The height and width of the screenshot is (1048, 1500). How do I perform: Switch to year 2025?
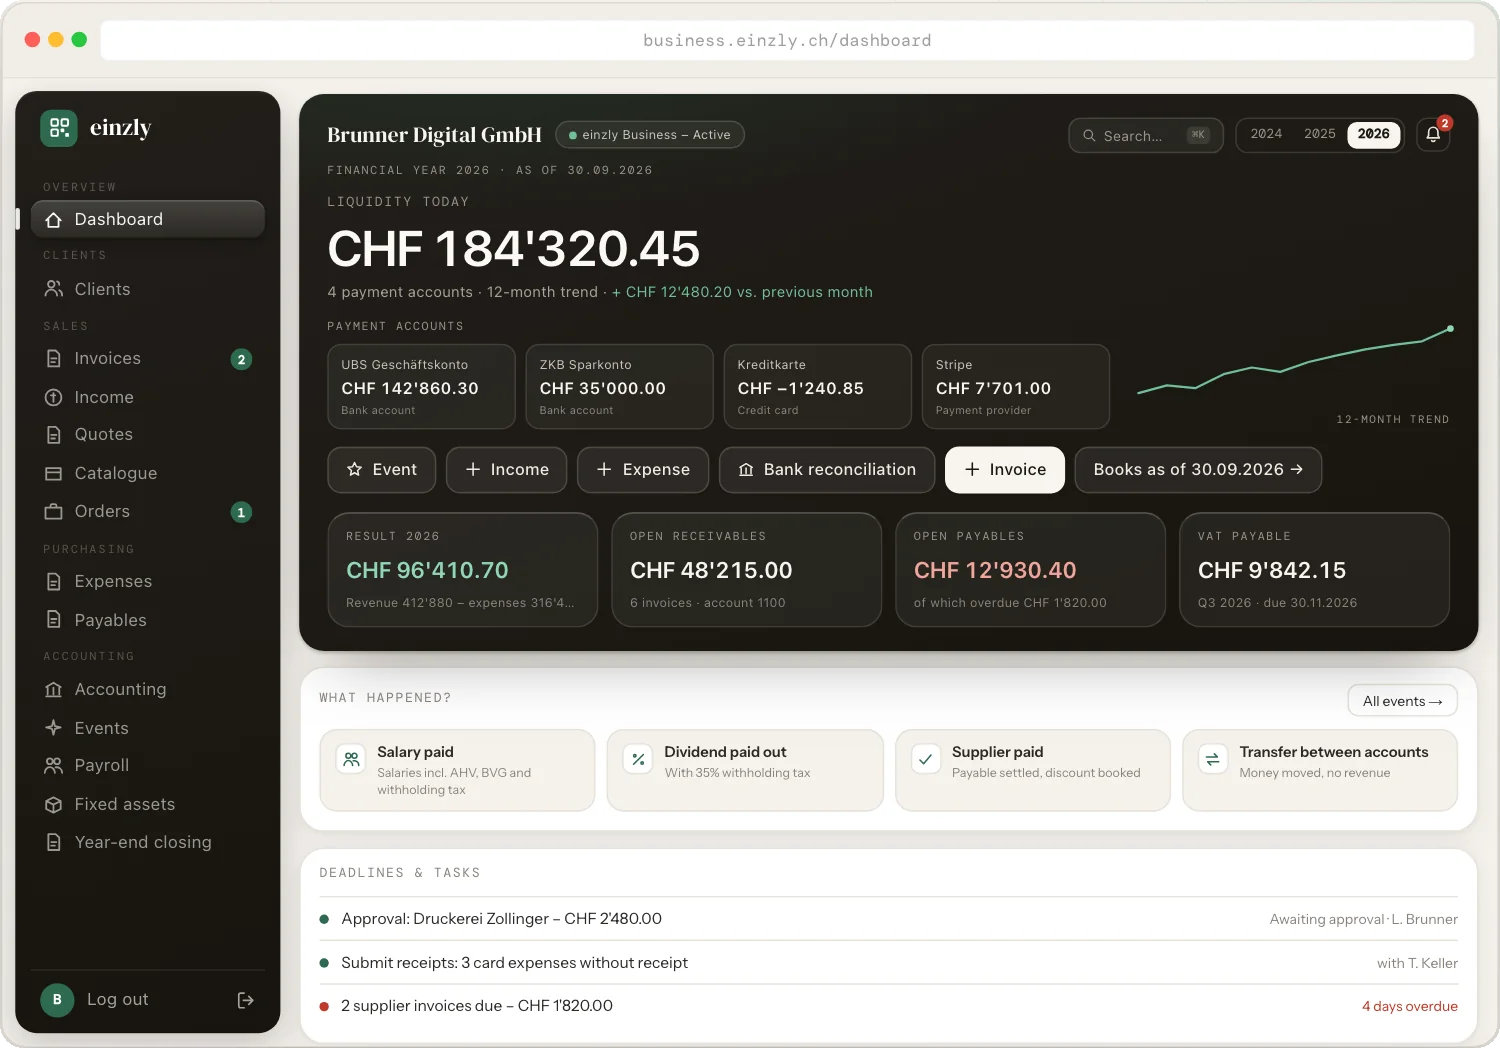pos(1320,134)
